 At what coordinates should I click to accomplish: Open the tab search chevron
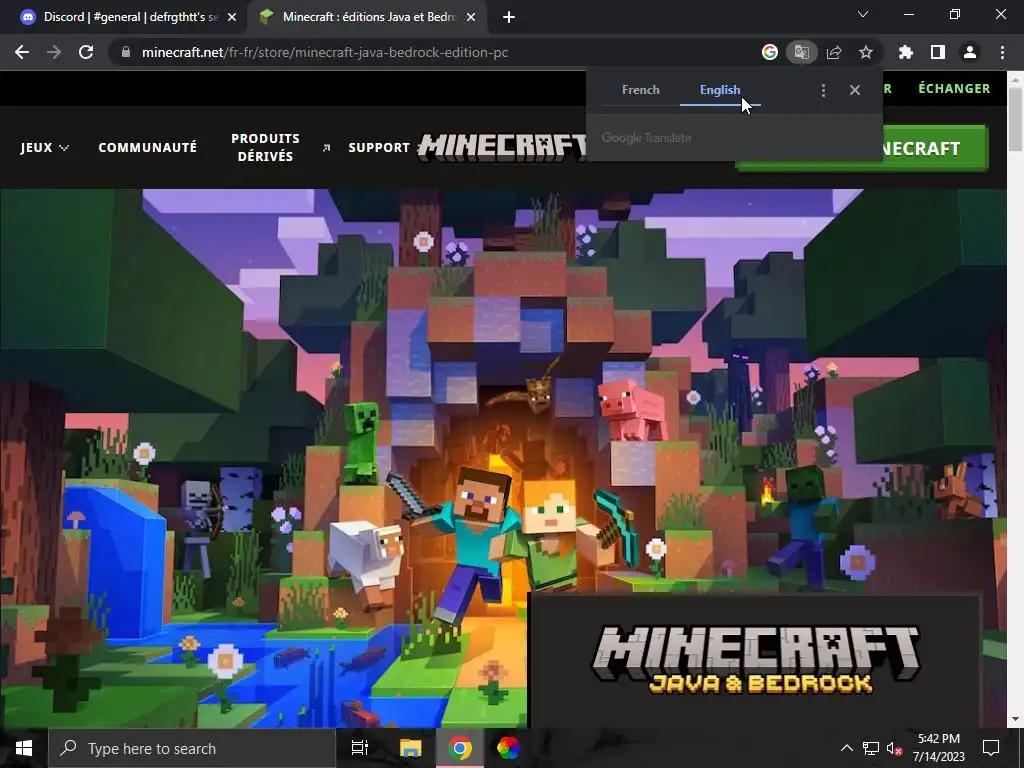(863, 14)
